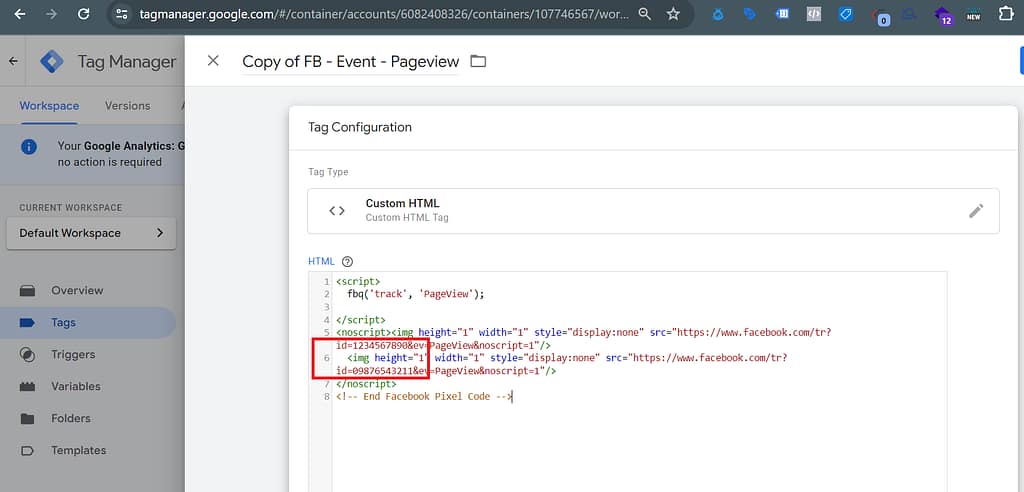Switch to the Versions tab
The height and width of the screenshot is (492, 1024).
pos(127,106)
